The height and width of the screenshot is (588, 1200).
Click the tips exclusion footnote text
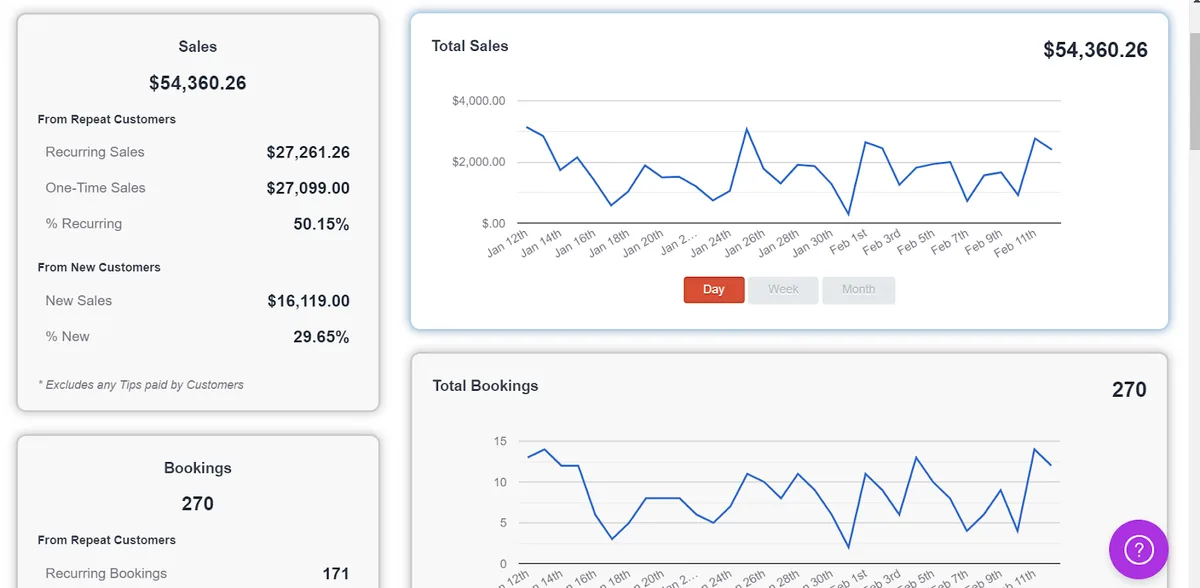pos(141,384)
